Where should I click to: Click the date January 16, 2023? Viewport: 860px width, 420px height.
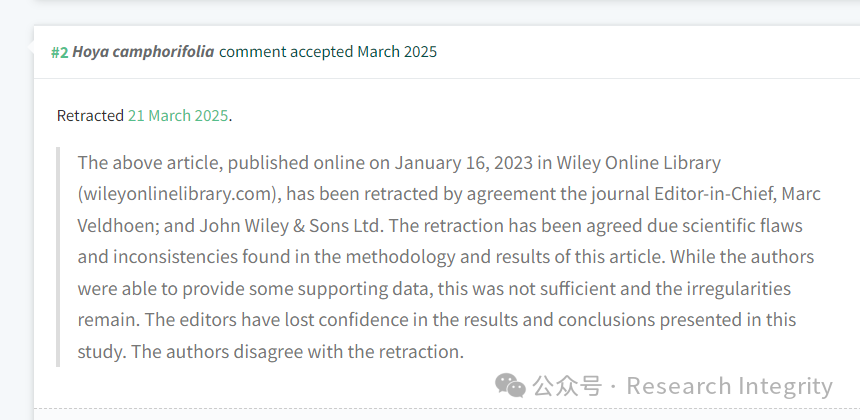point(463,163)
